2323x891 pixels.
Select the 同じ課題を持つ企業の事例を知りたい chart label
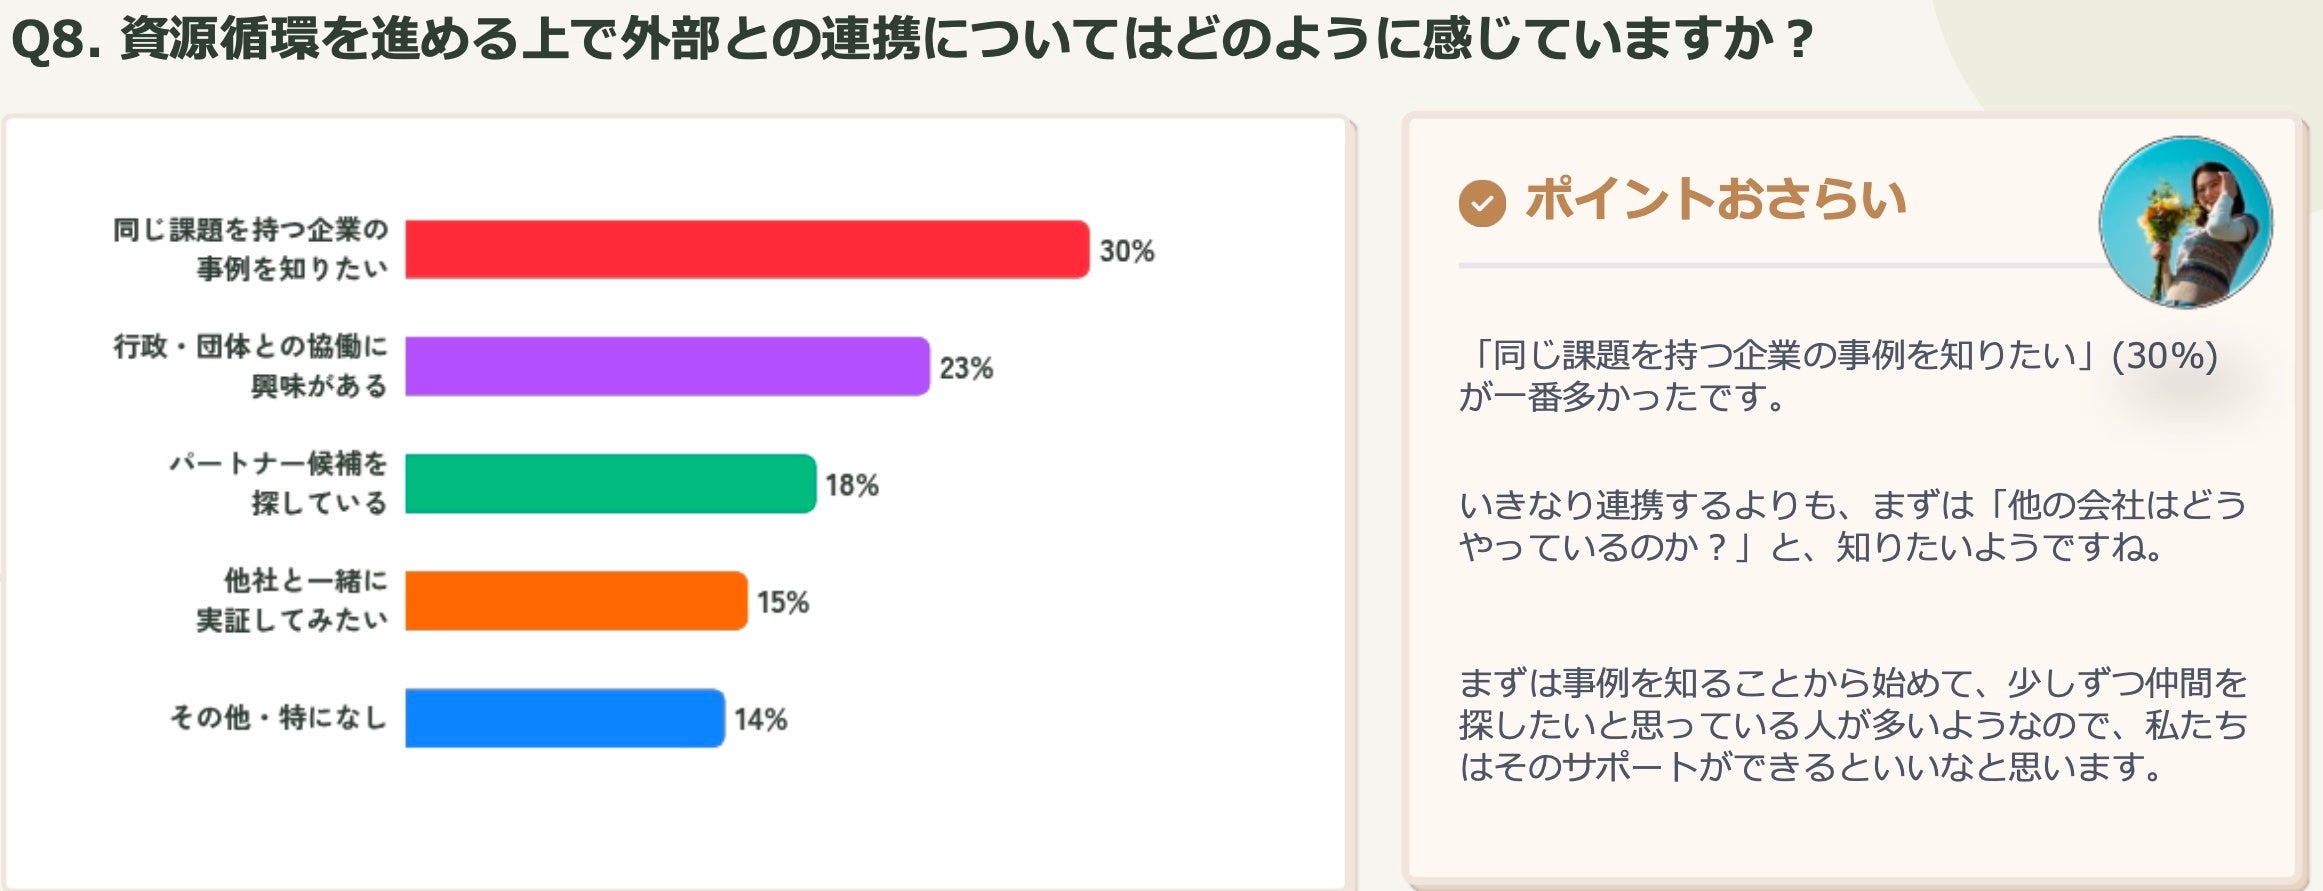pyautogui.click(x=250, y=249)
